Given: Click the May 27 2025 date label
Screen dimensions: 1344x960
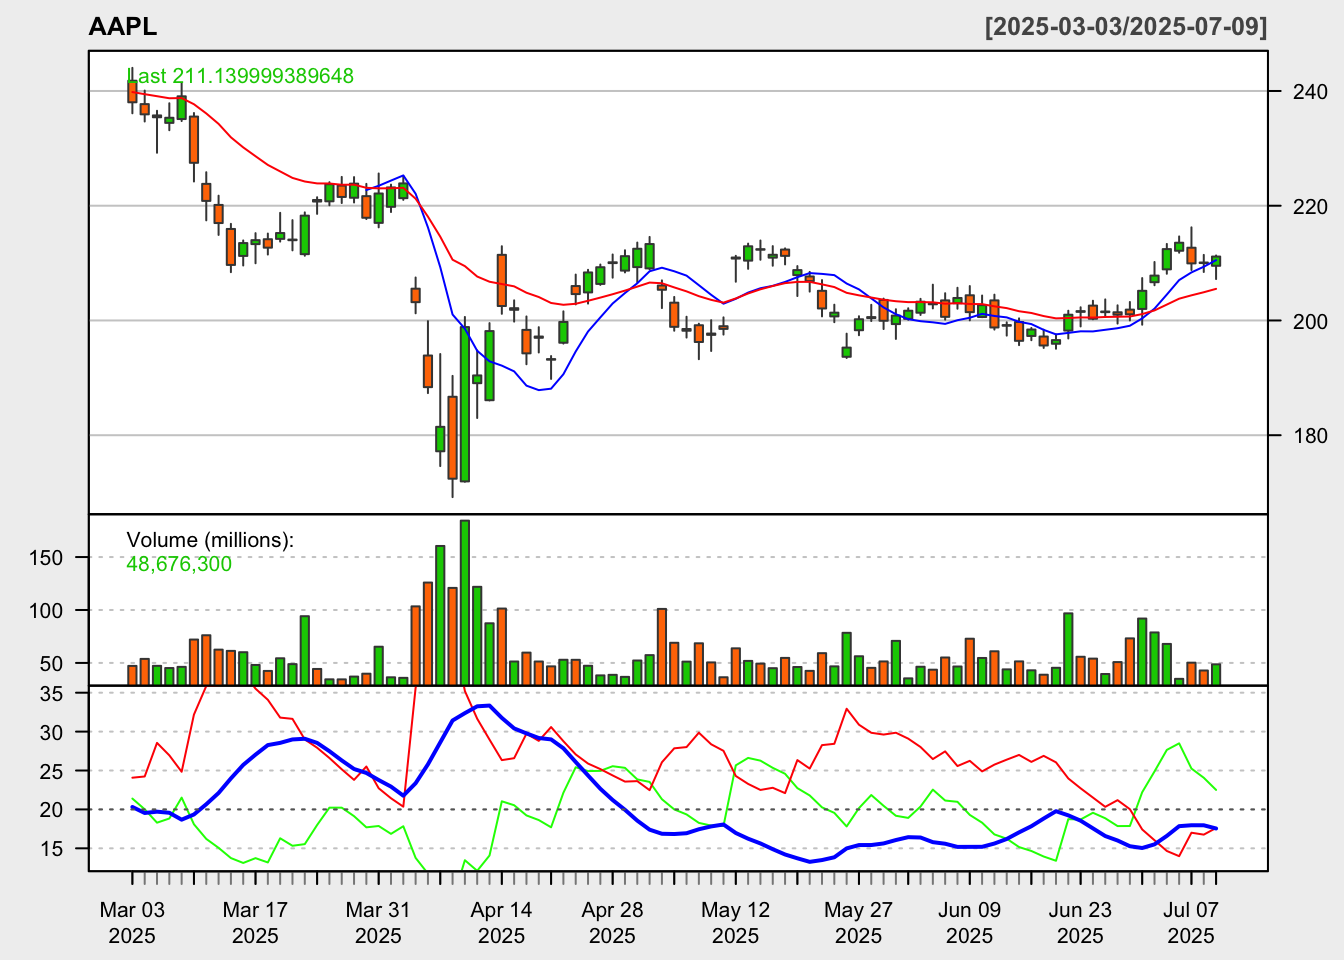Looking at the screenshot, I should tap(858, 923).
